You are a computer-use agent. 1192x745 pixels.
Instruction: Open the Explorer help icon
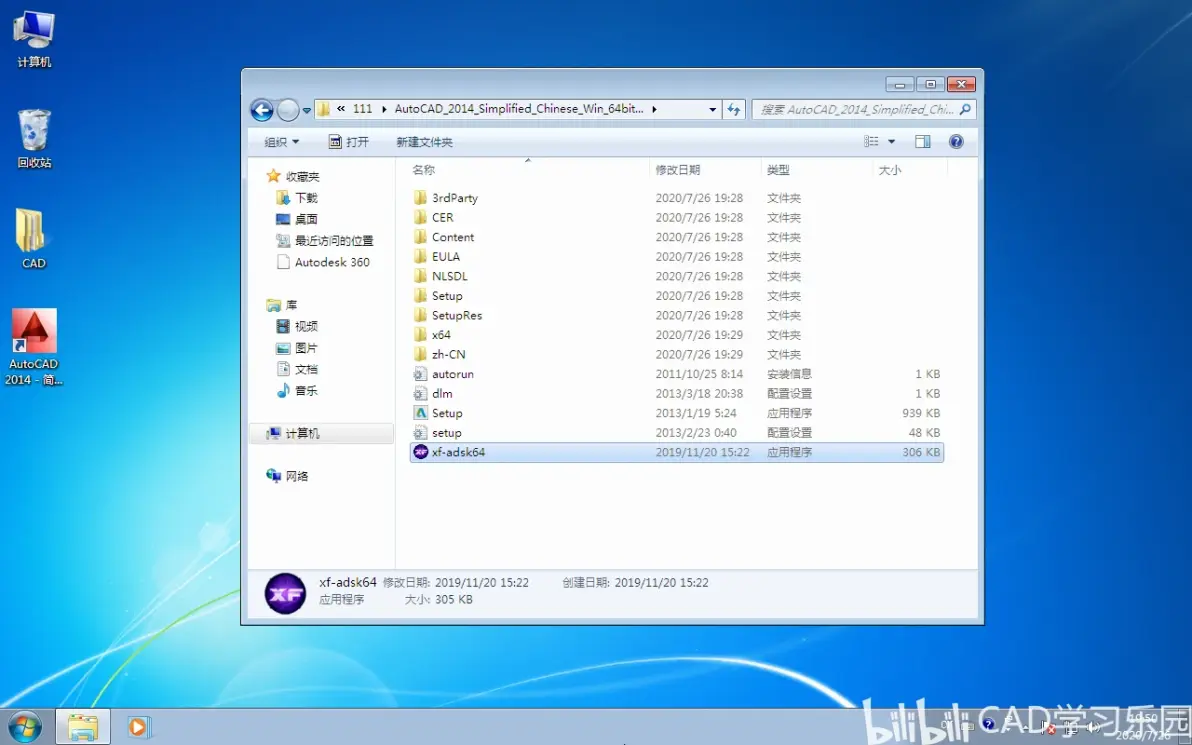pos(956,141)
